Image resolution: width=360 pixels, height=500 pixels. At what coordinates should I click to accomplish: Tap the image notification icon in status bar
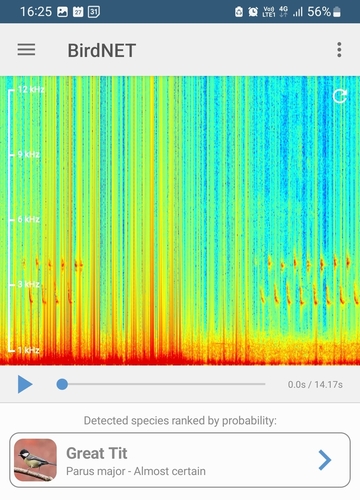click(x=62, y=12)
